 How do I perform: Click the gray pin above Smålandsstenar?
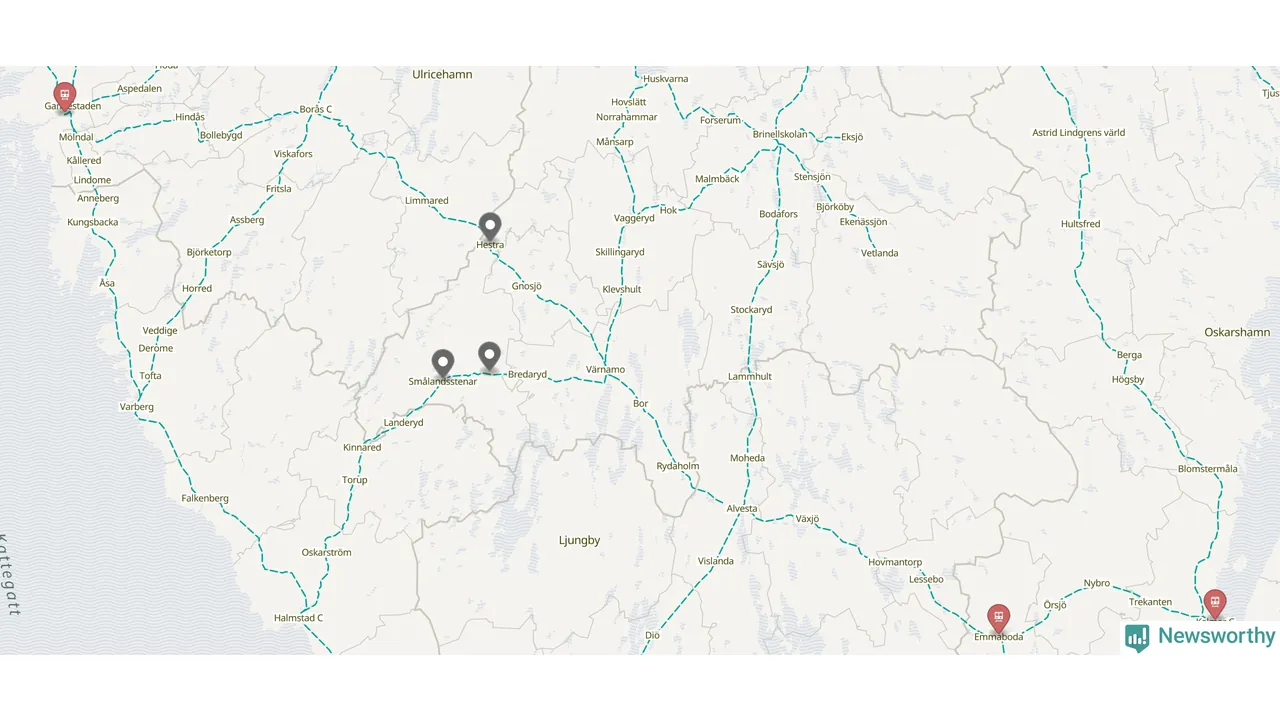pyautogui.click(x=443, y=364)
